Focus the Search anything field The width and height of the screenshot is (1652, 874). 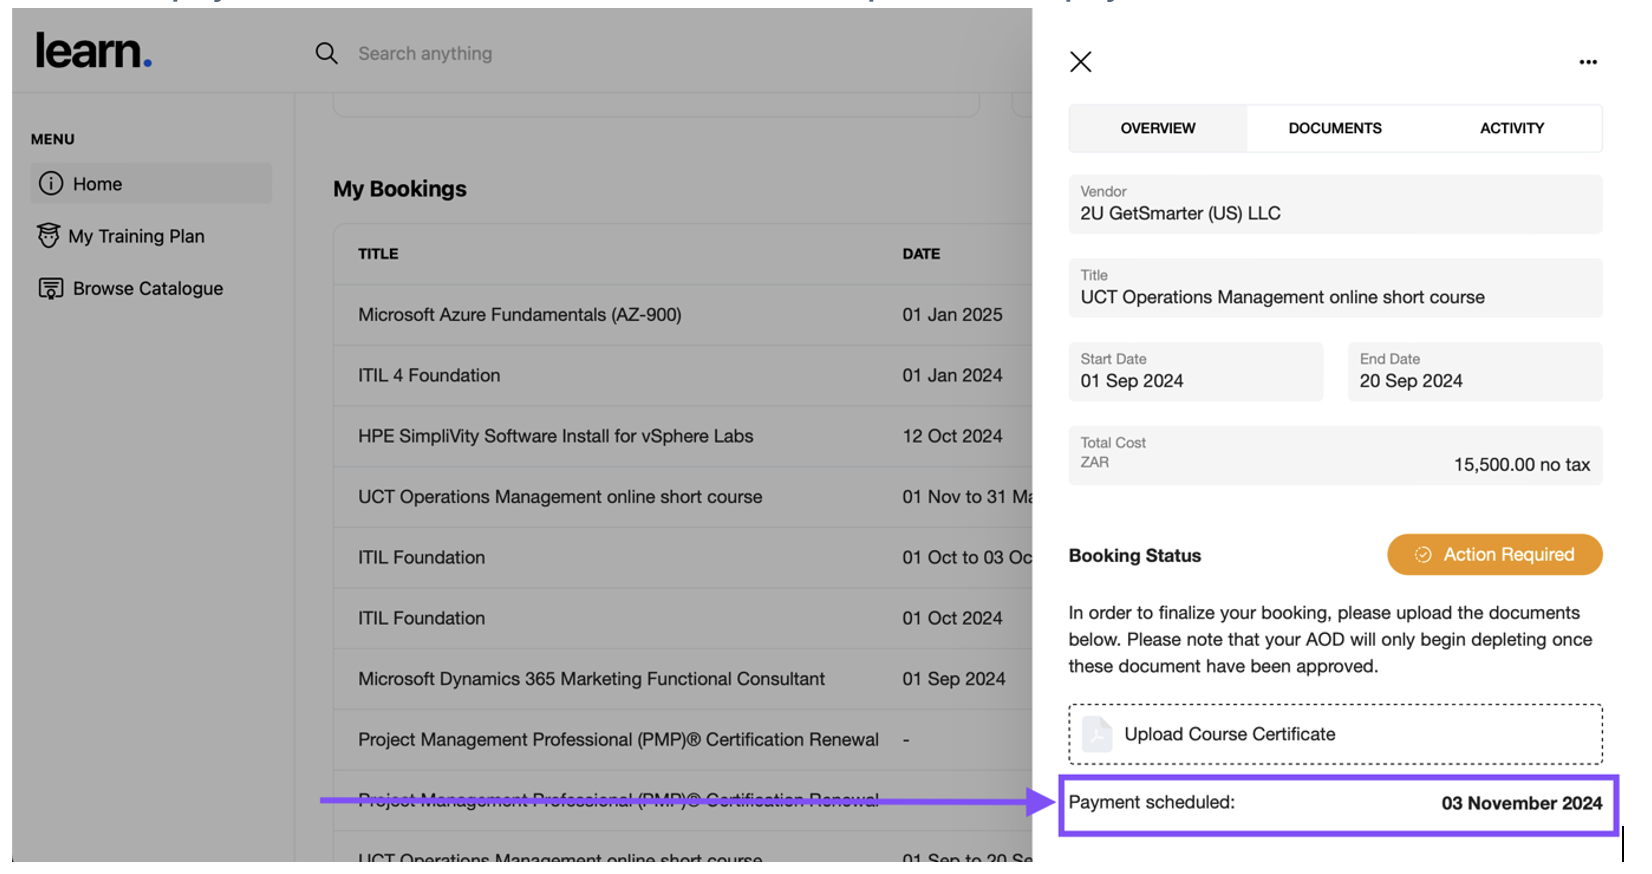point(425,54)
